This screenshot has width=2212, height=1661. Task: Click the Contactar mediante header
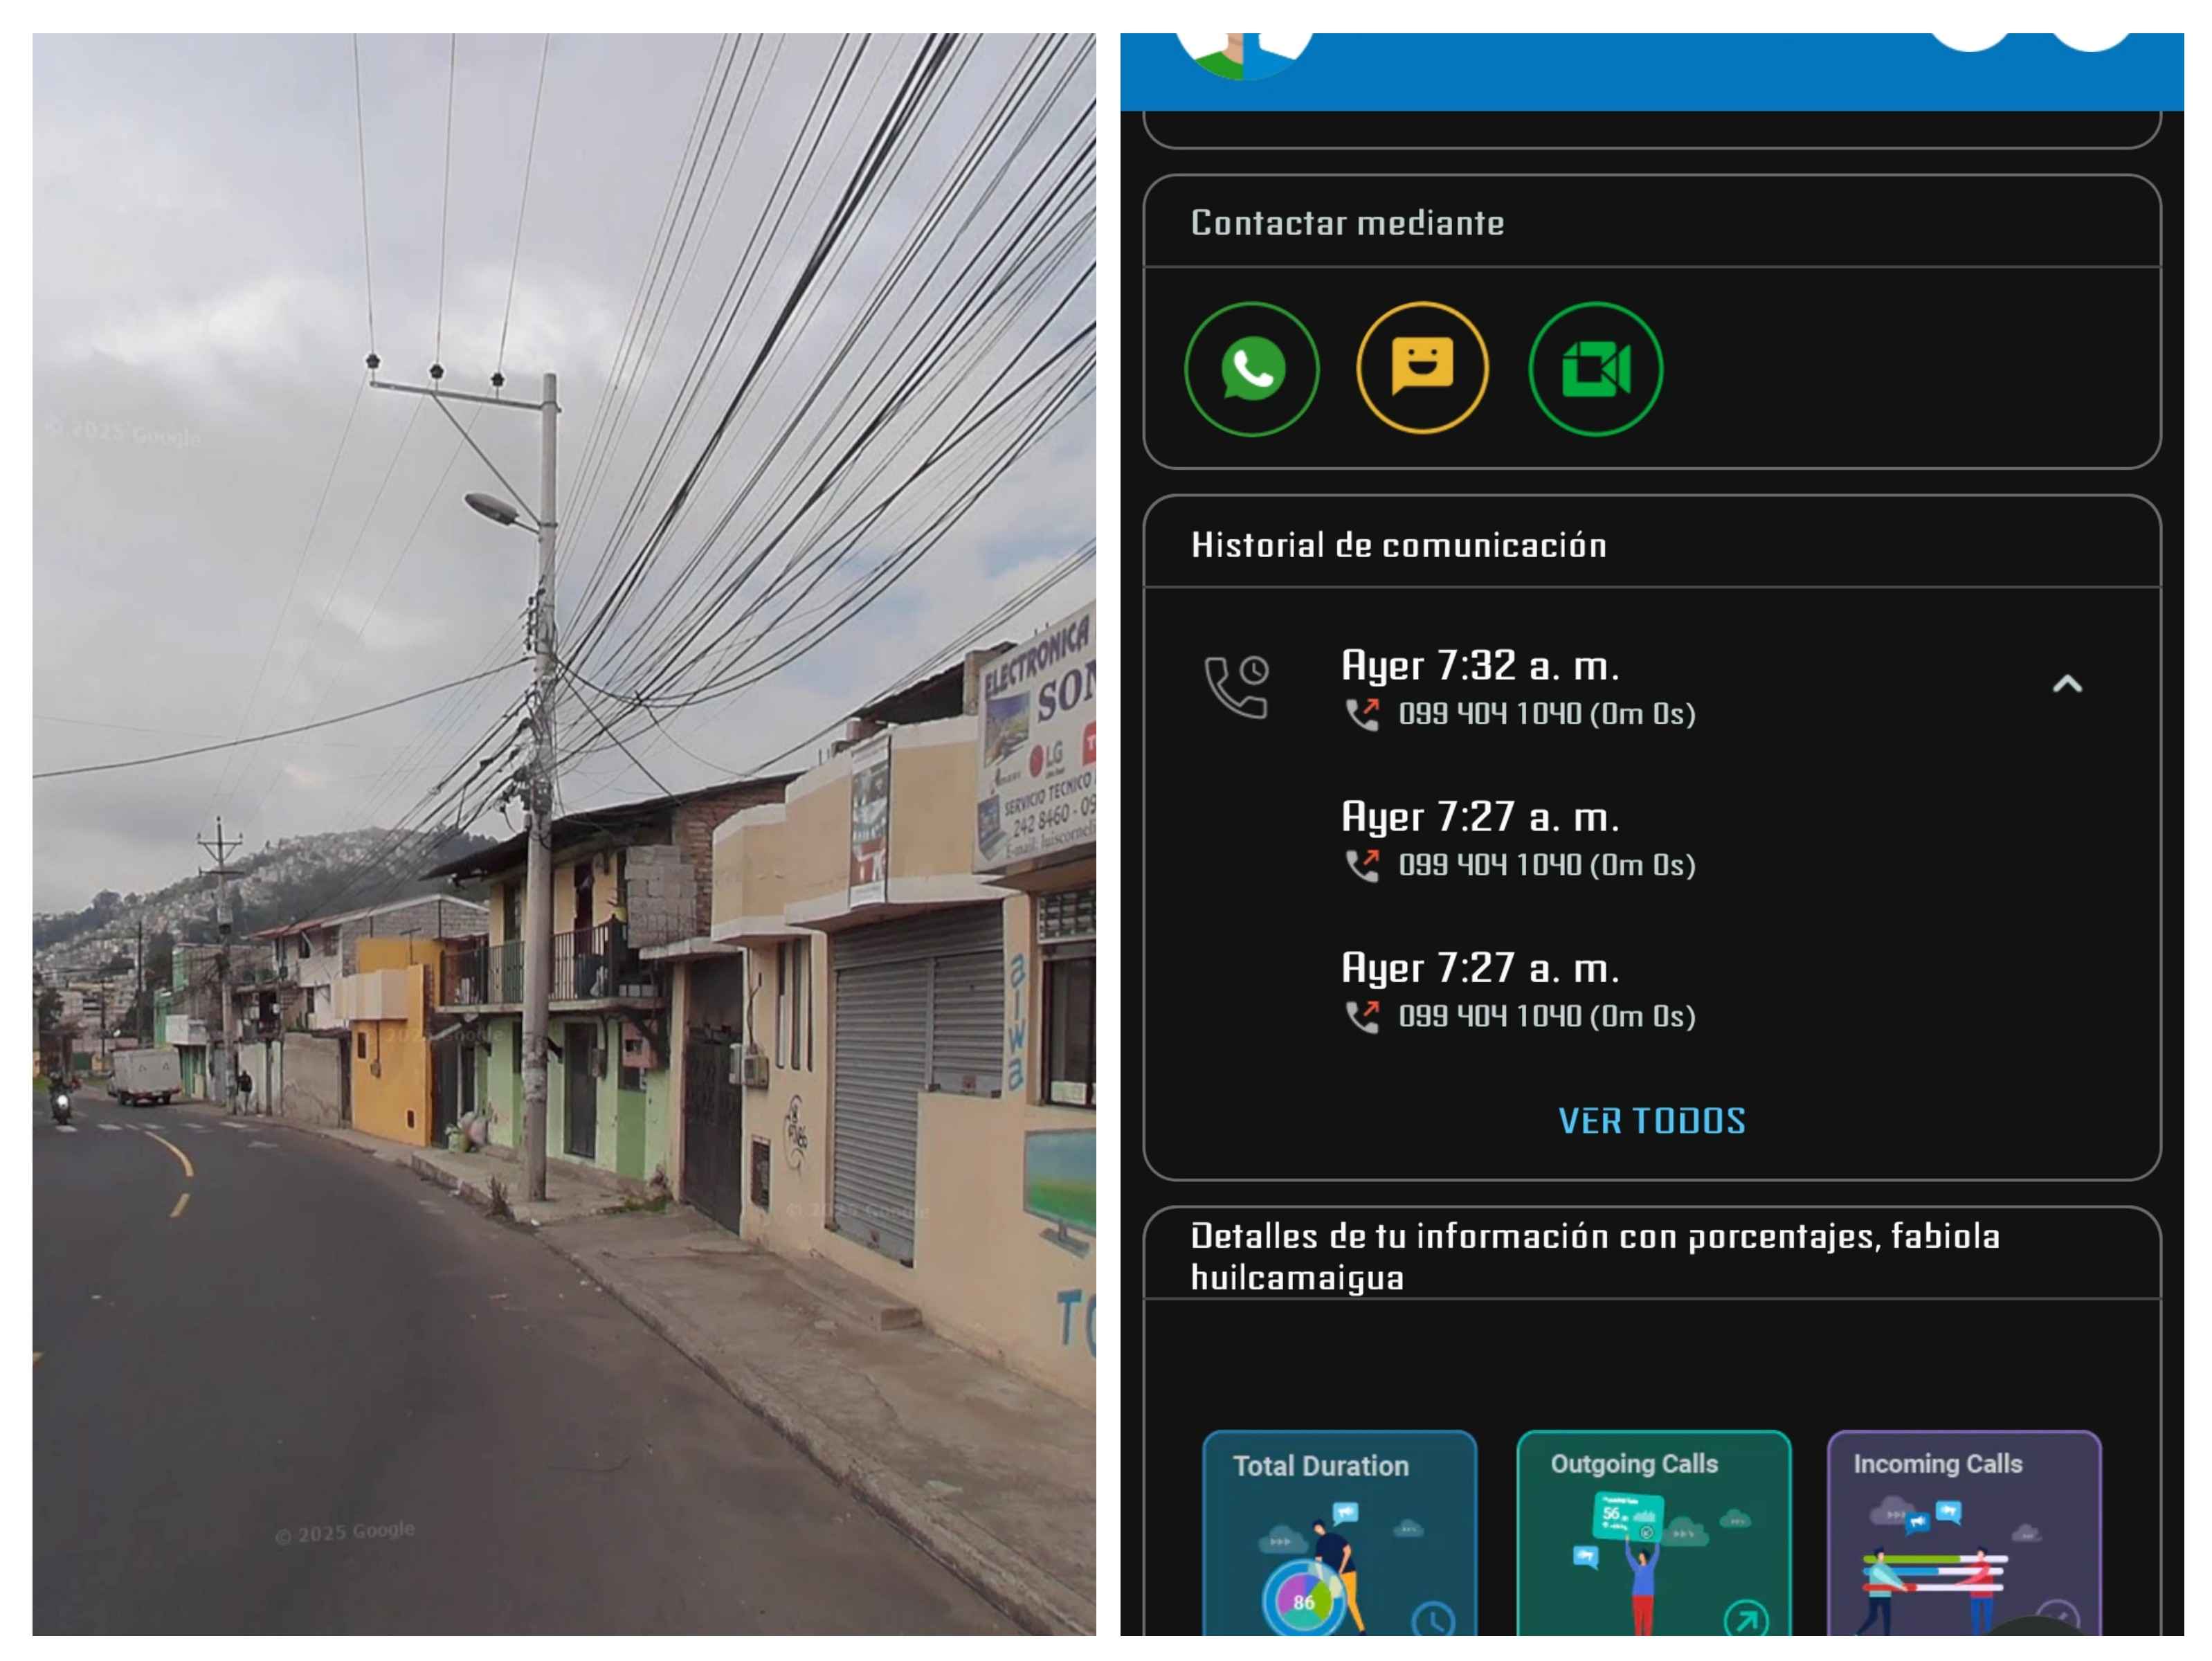pyautogui.click(x=1347, y=223)
